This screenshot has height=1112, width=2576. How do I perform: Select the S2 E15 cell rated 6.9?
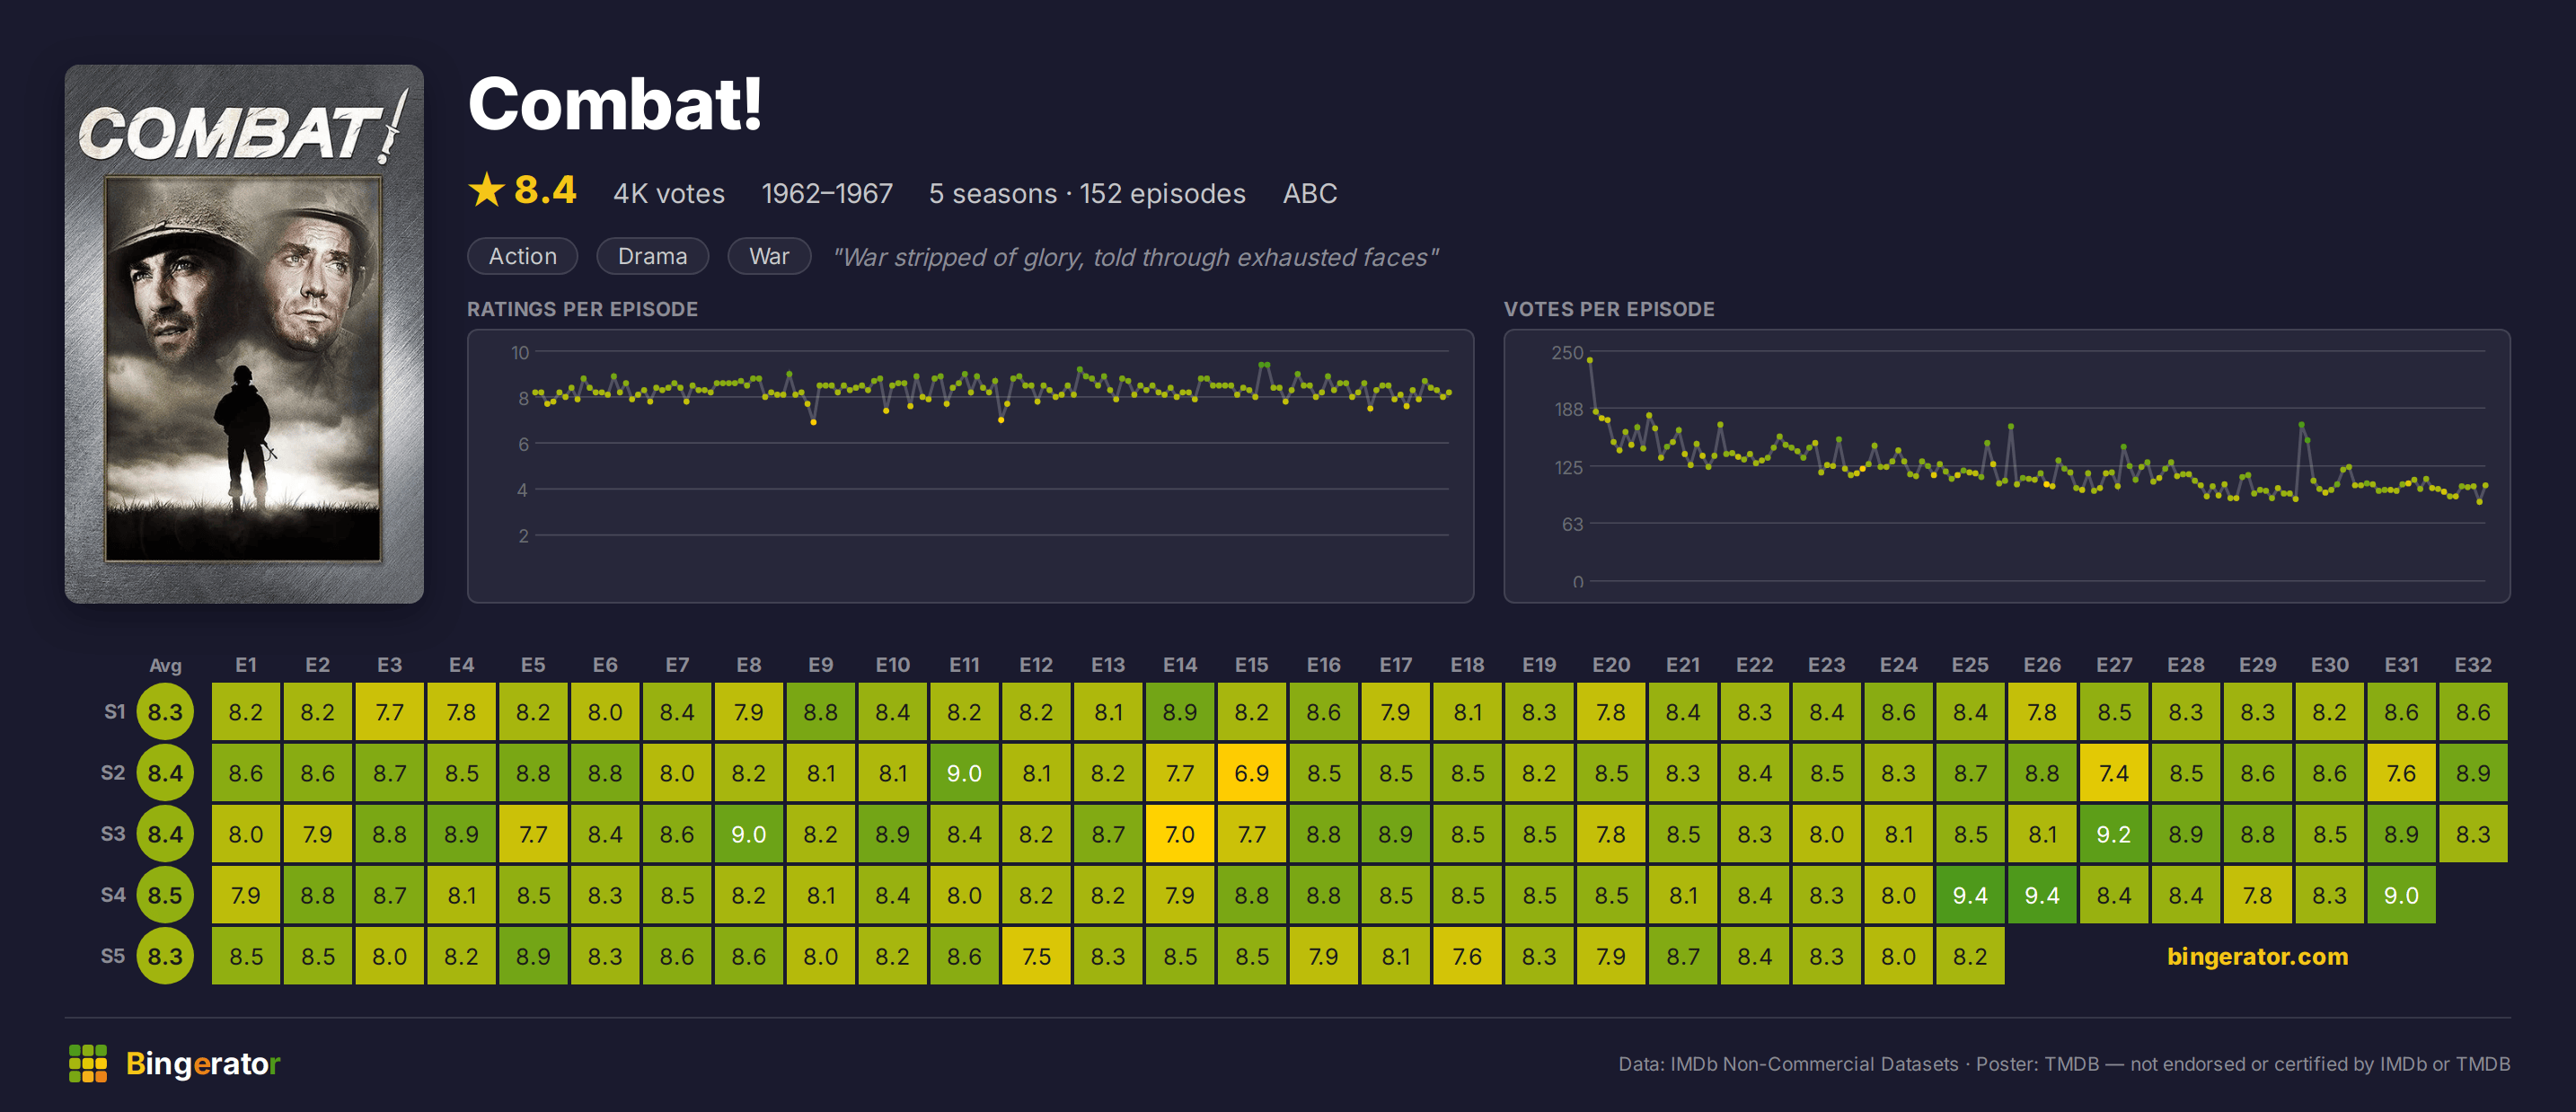1251,773
